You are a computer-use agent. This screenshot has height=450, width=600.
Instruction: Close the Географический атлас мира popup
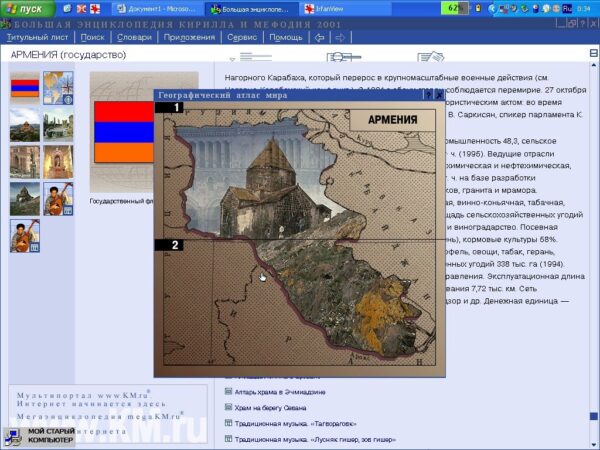(x=439, y=95)
